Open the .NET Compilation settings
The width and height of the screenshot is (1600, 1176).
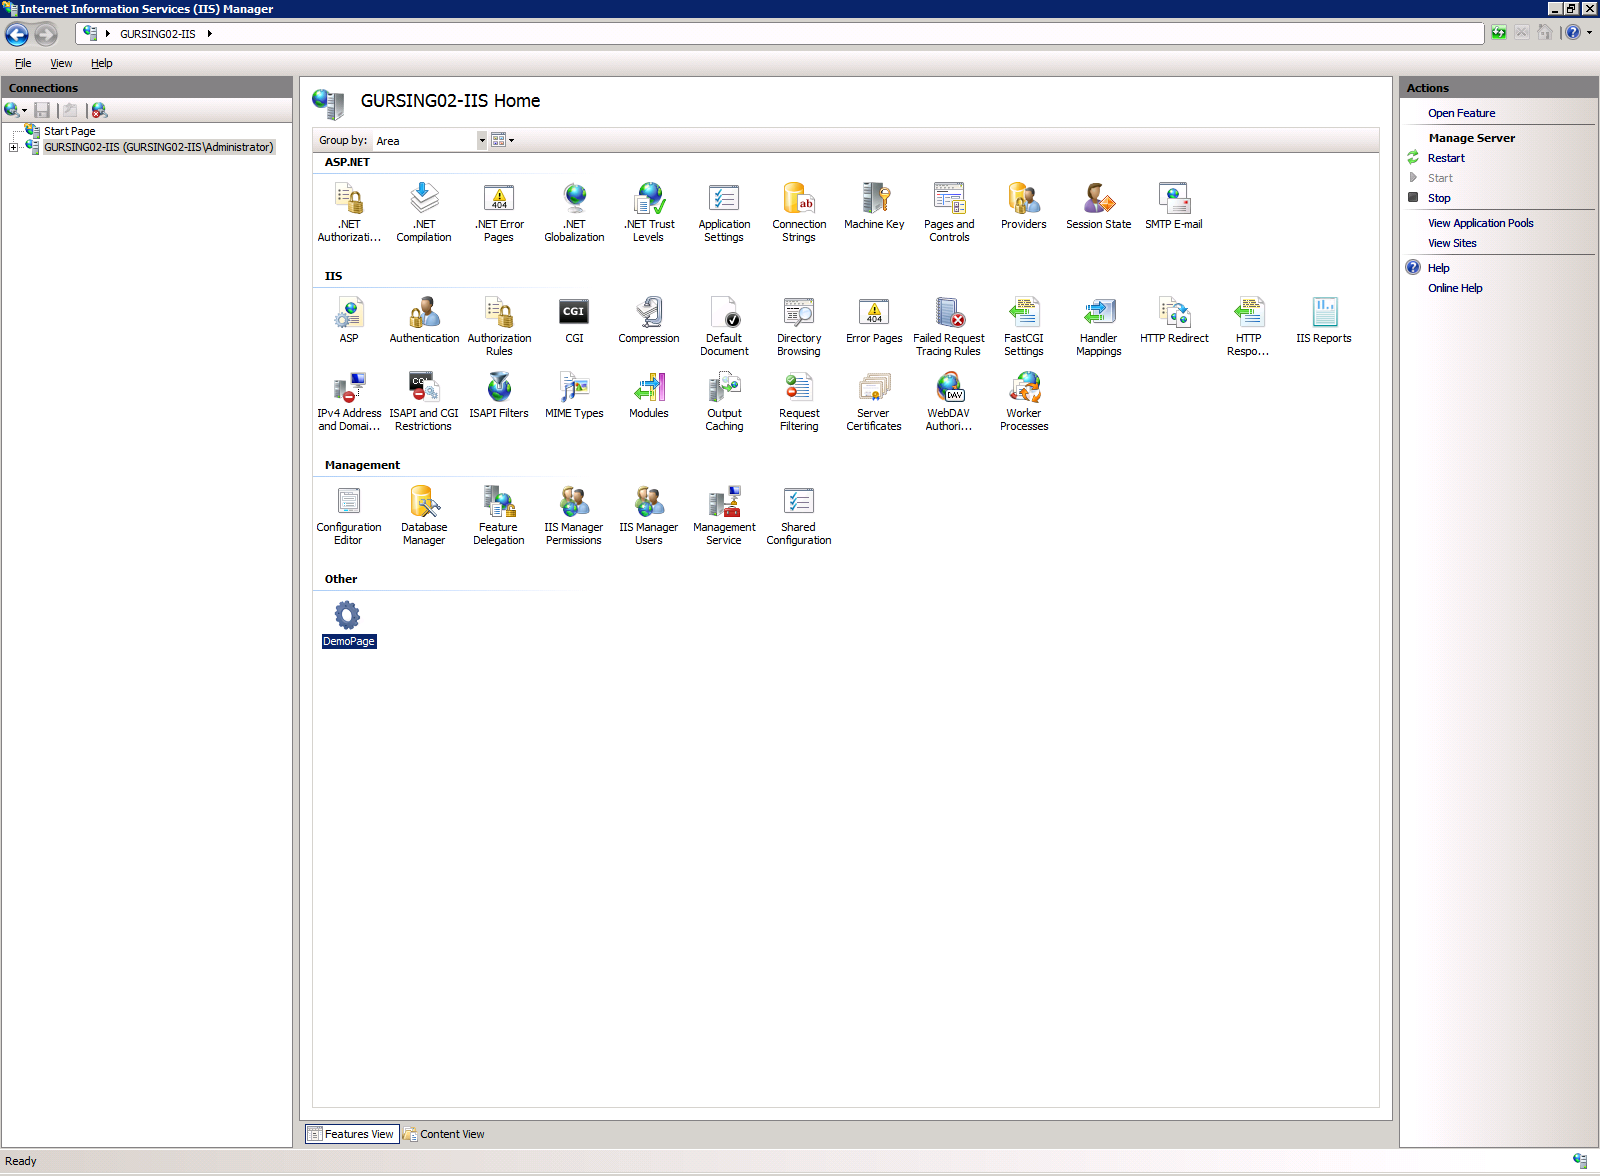tap(423, 208)
